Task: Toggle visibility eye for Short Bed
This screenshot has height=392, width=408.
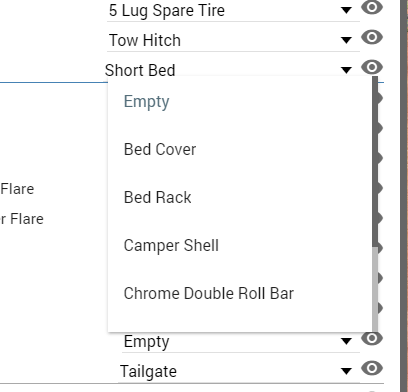Action: tap(372, 67)
